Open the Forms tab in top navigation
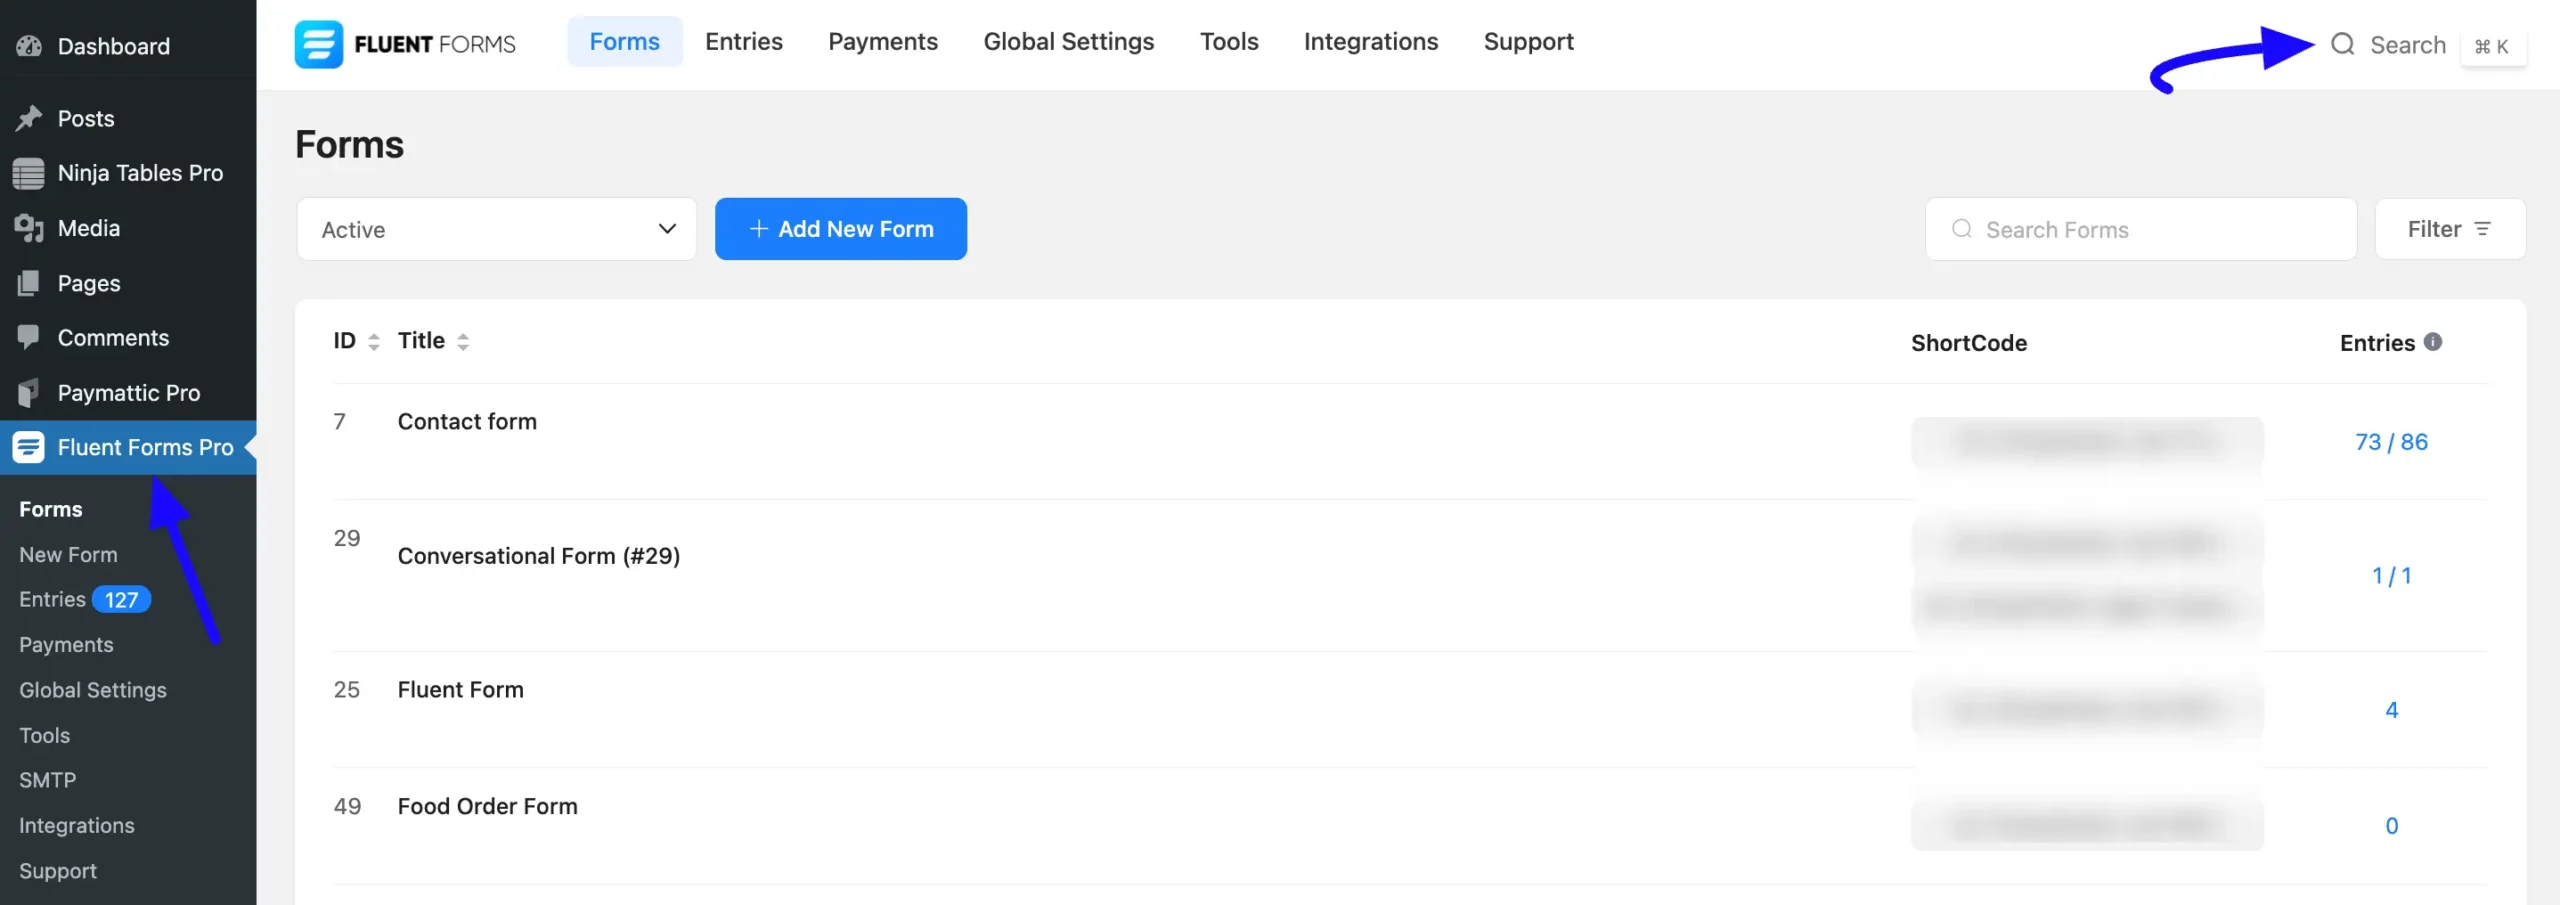 point(624,42)
